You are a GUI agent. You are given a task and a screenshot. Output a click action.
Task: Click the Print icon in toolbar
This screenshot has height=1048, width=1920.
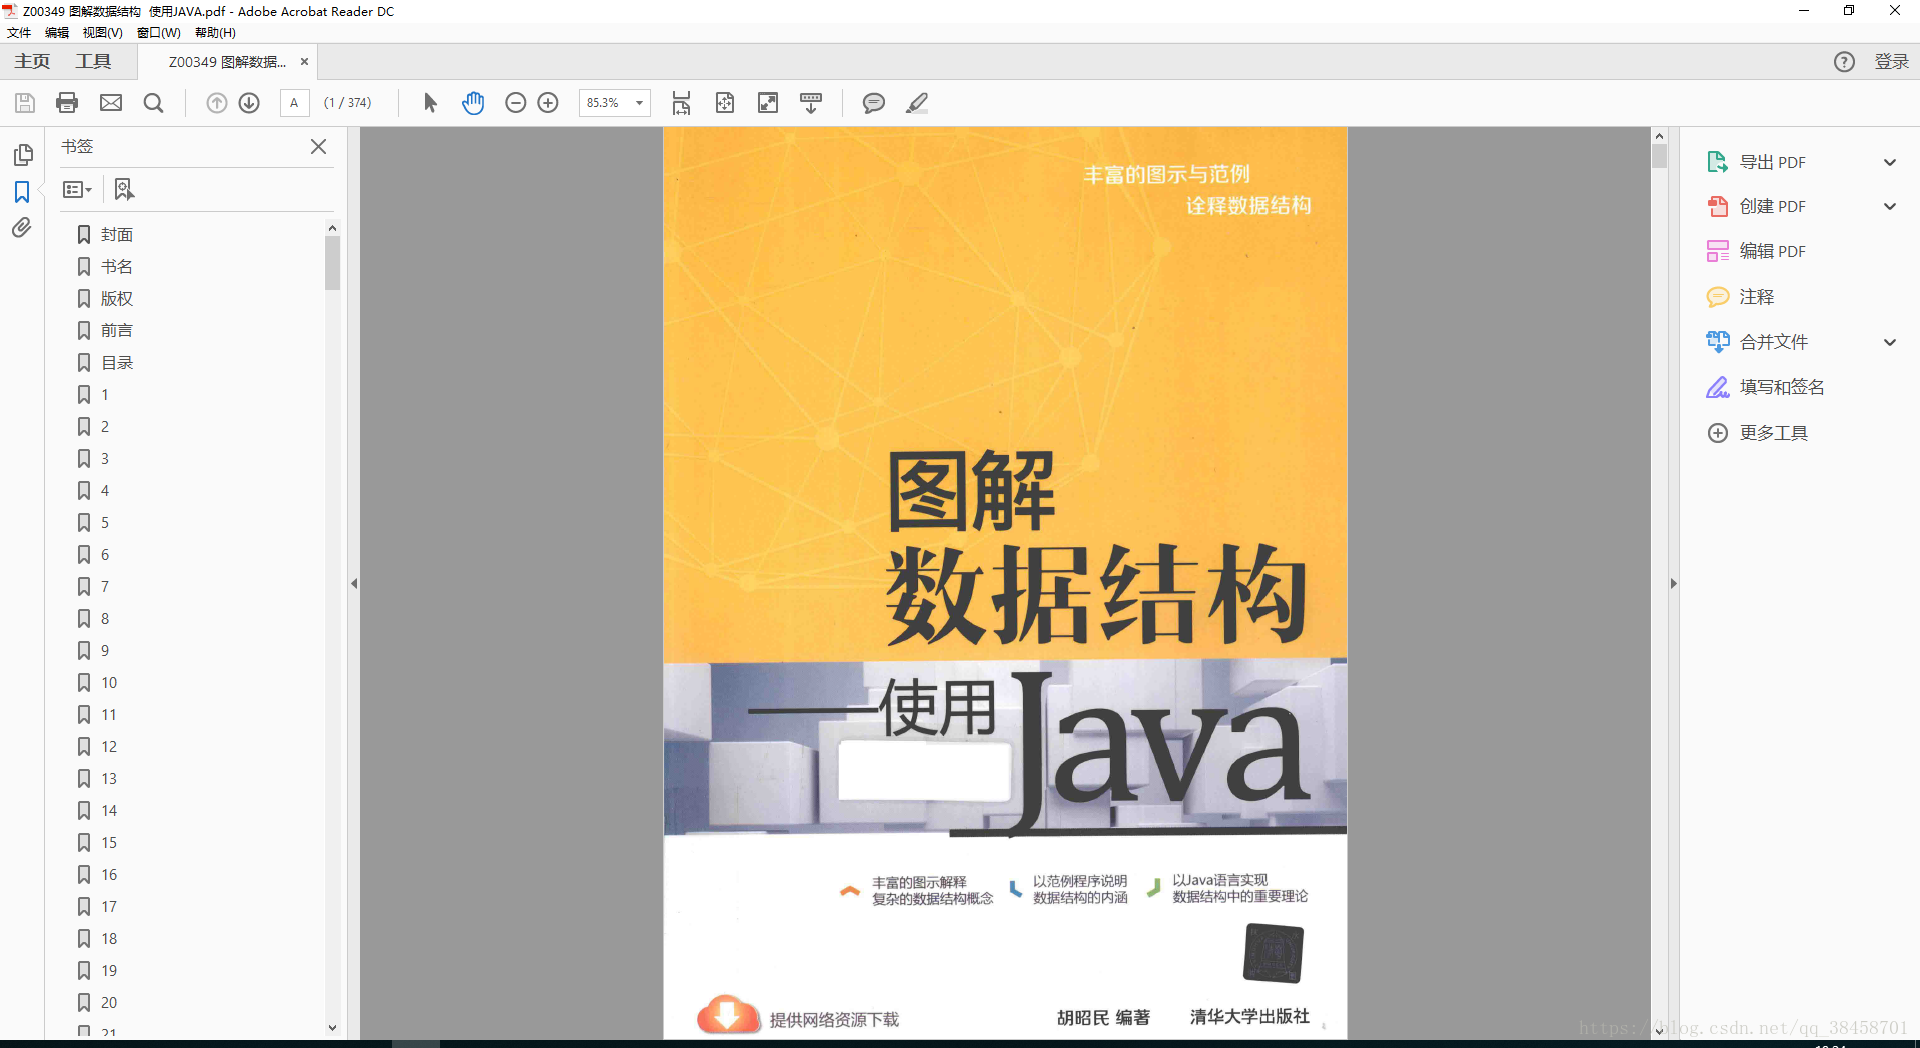coord(67,103)
